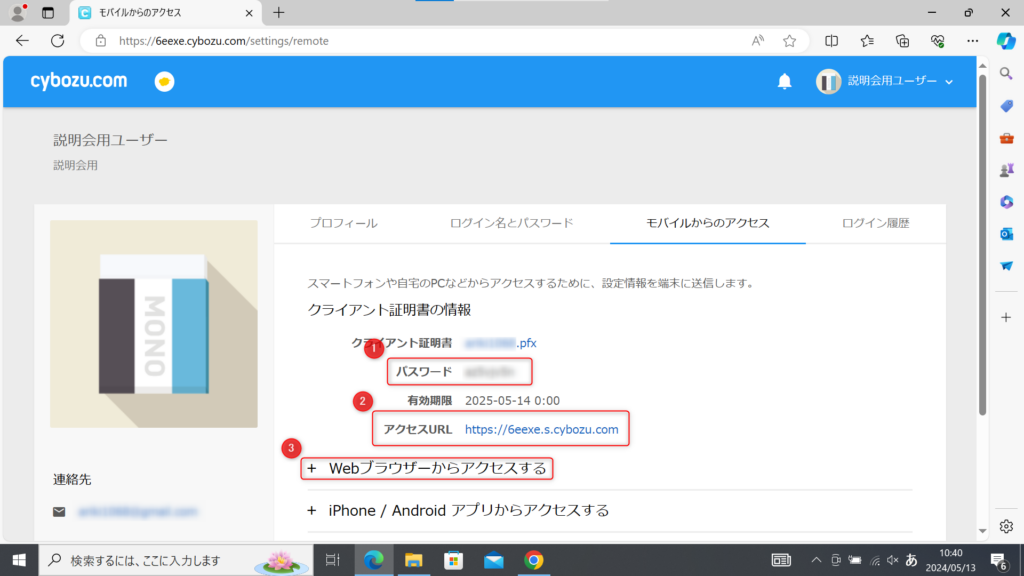Click the Edge refresh page icon
This screenshot has width=1024, height=576.
[x=57, y=41]
